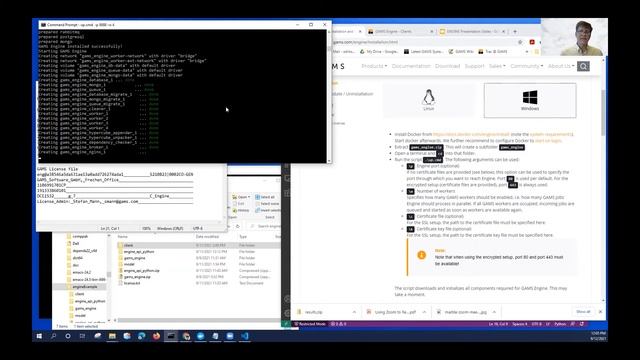
Task: Click VS Code settings gear icon
Action: (x=287, y=313)
